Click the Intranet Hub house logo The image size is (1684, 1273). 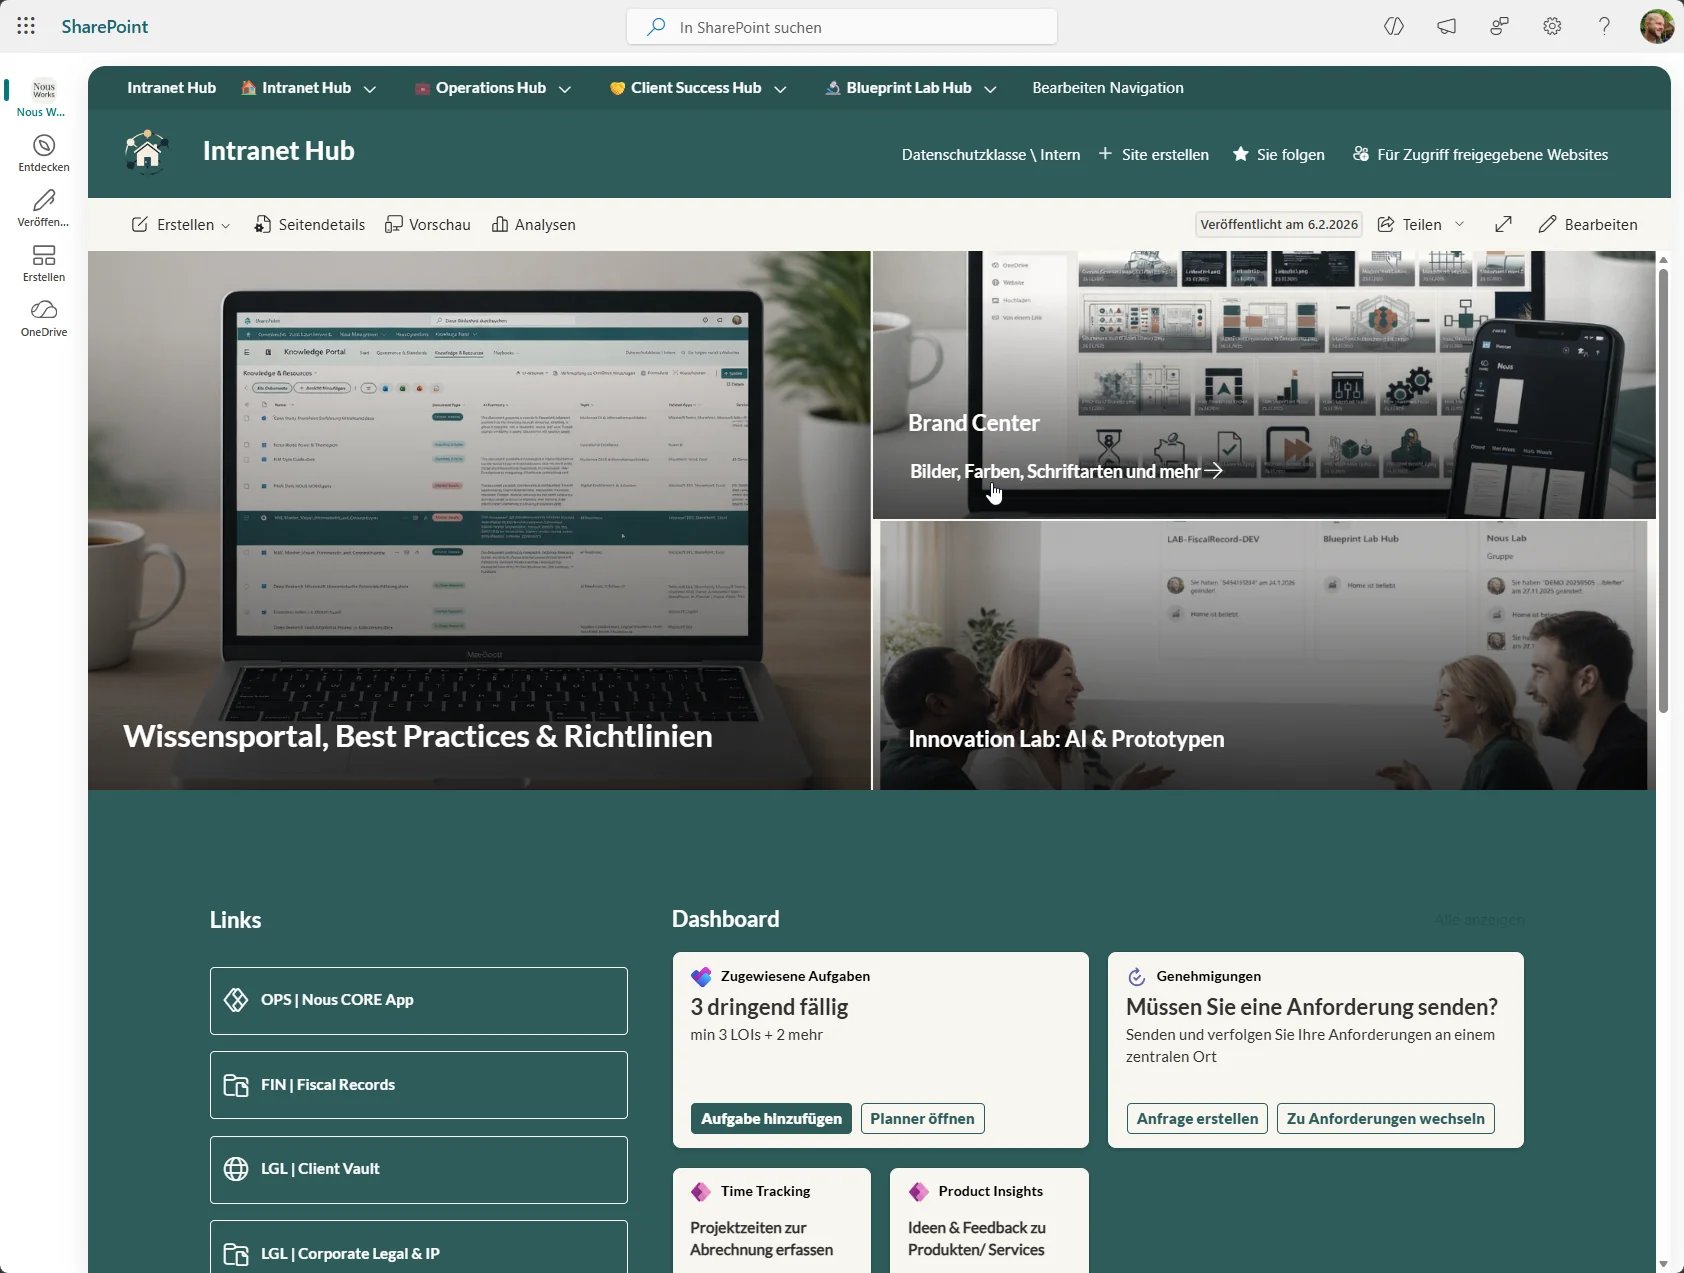(147, 152)
